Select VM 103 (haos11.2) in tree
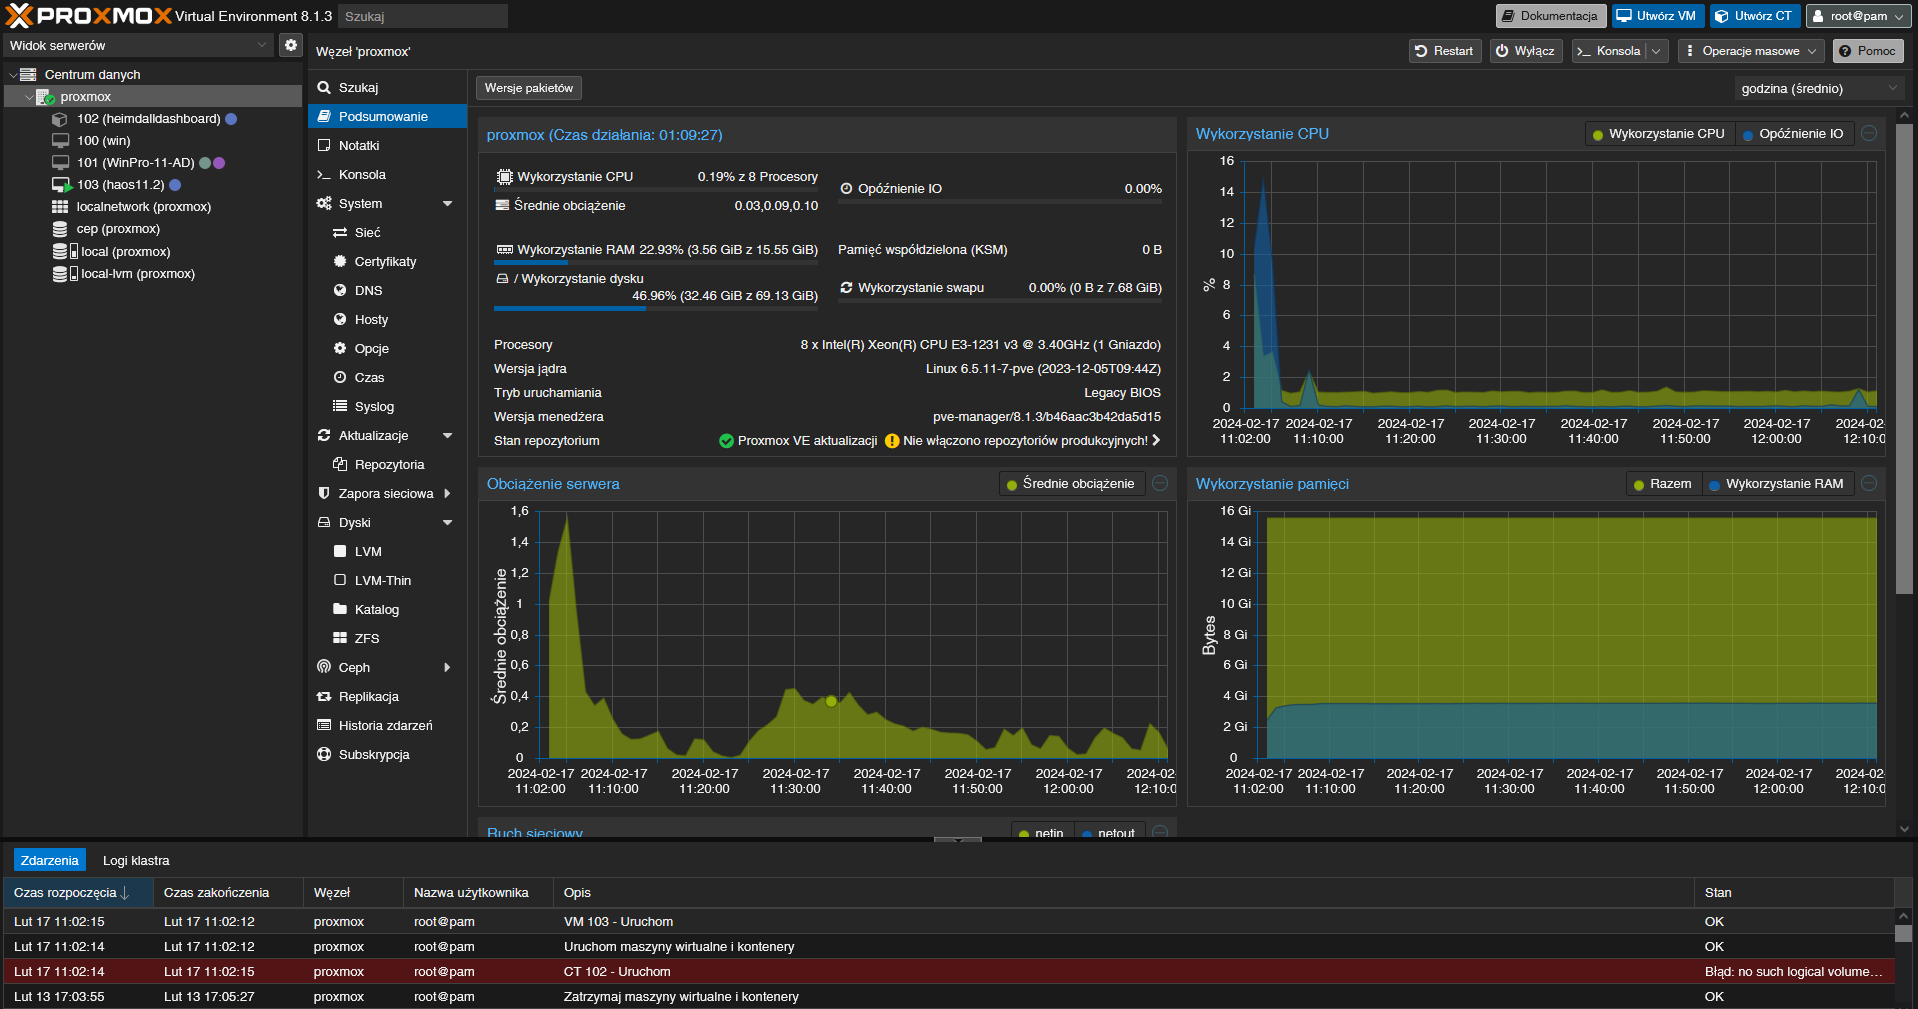 point(120,185)
